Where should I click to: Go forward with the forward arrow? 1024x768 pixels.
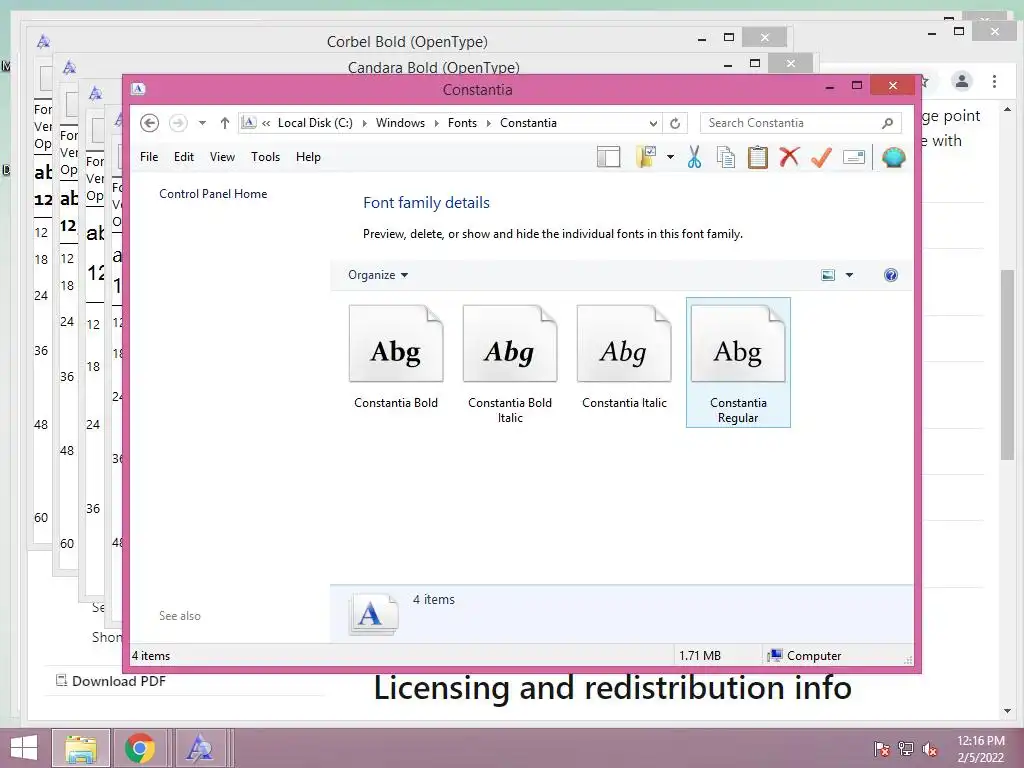[x=178, y=123]
